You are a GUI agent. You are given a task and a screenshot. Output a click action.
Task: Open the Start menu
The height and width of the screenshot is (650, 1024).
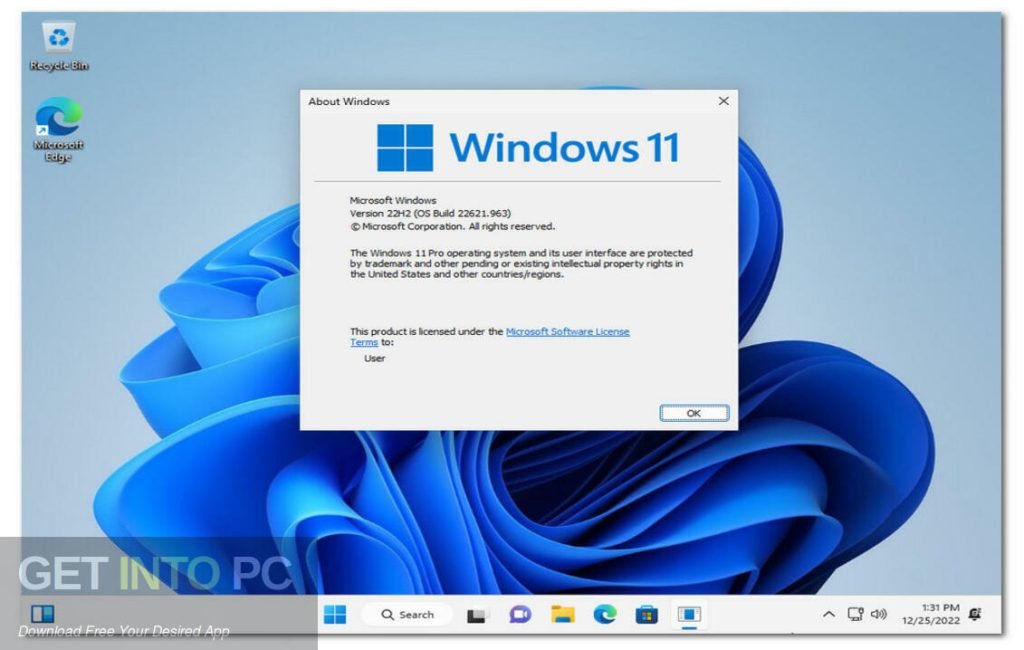337,614
